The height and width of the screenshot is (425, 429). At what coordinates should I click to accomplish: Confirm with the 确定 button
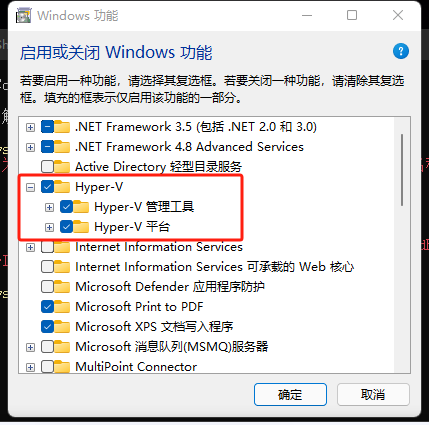click(290, 394)
